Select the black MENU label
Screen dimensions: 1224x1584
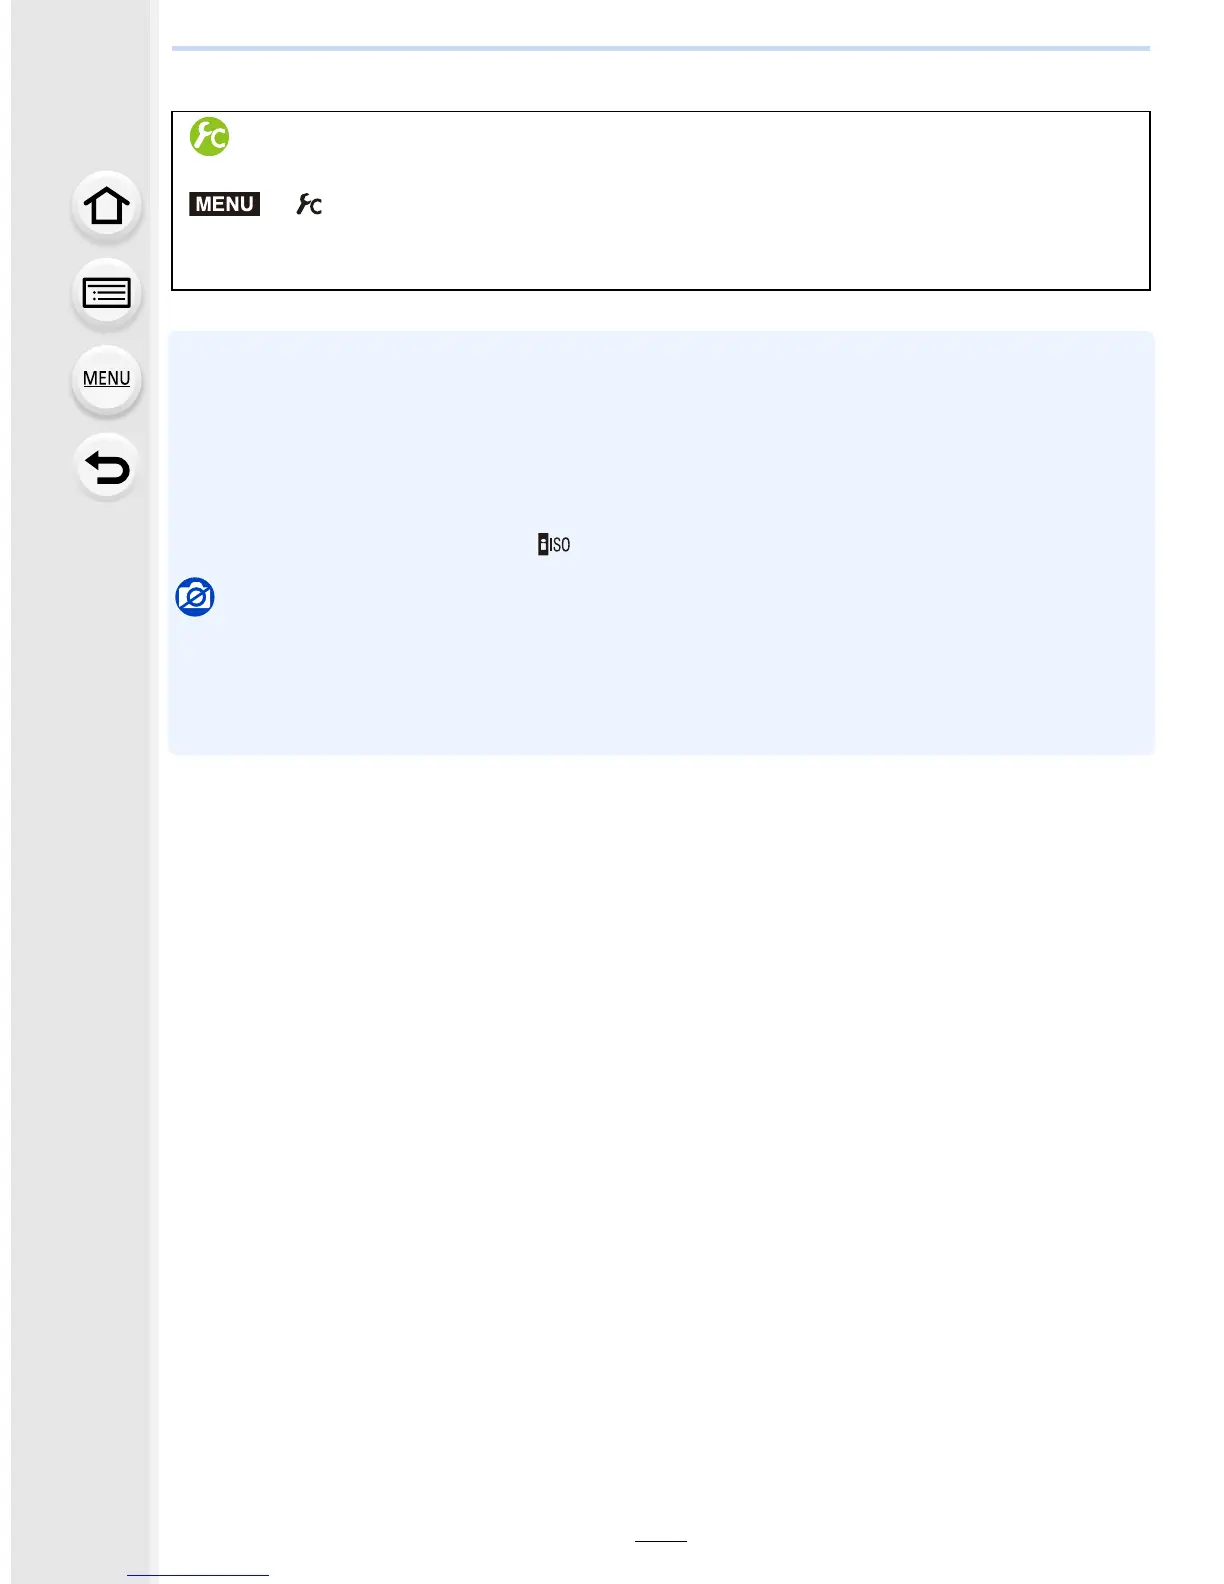(224, 204)
